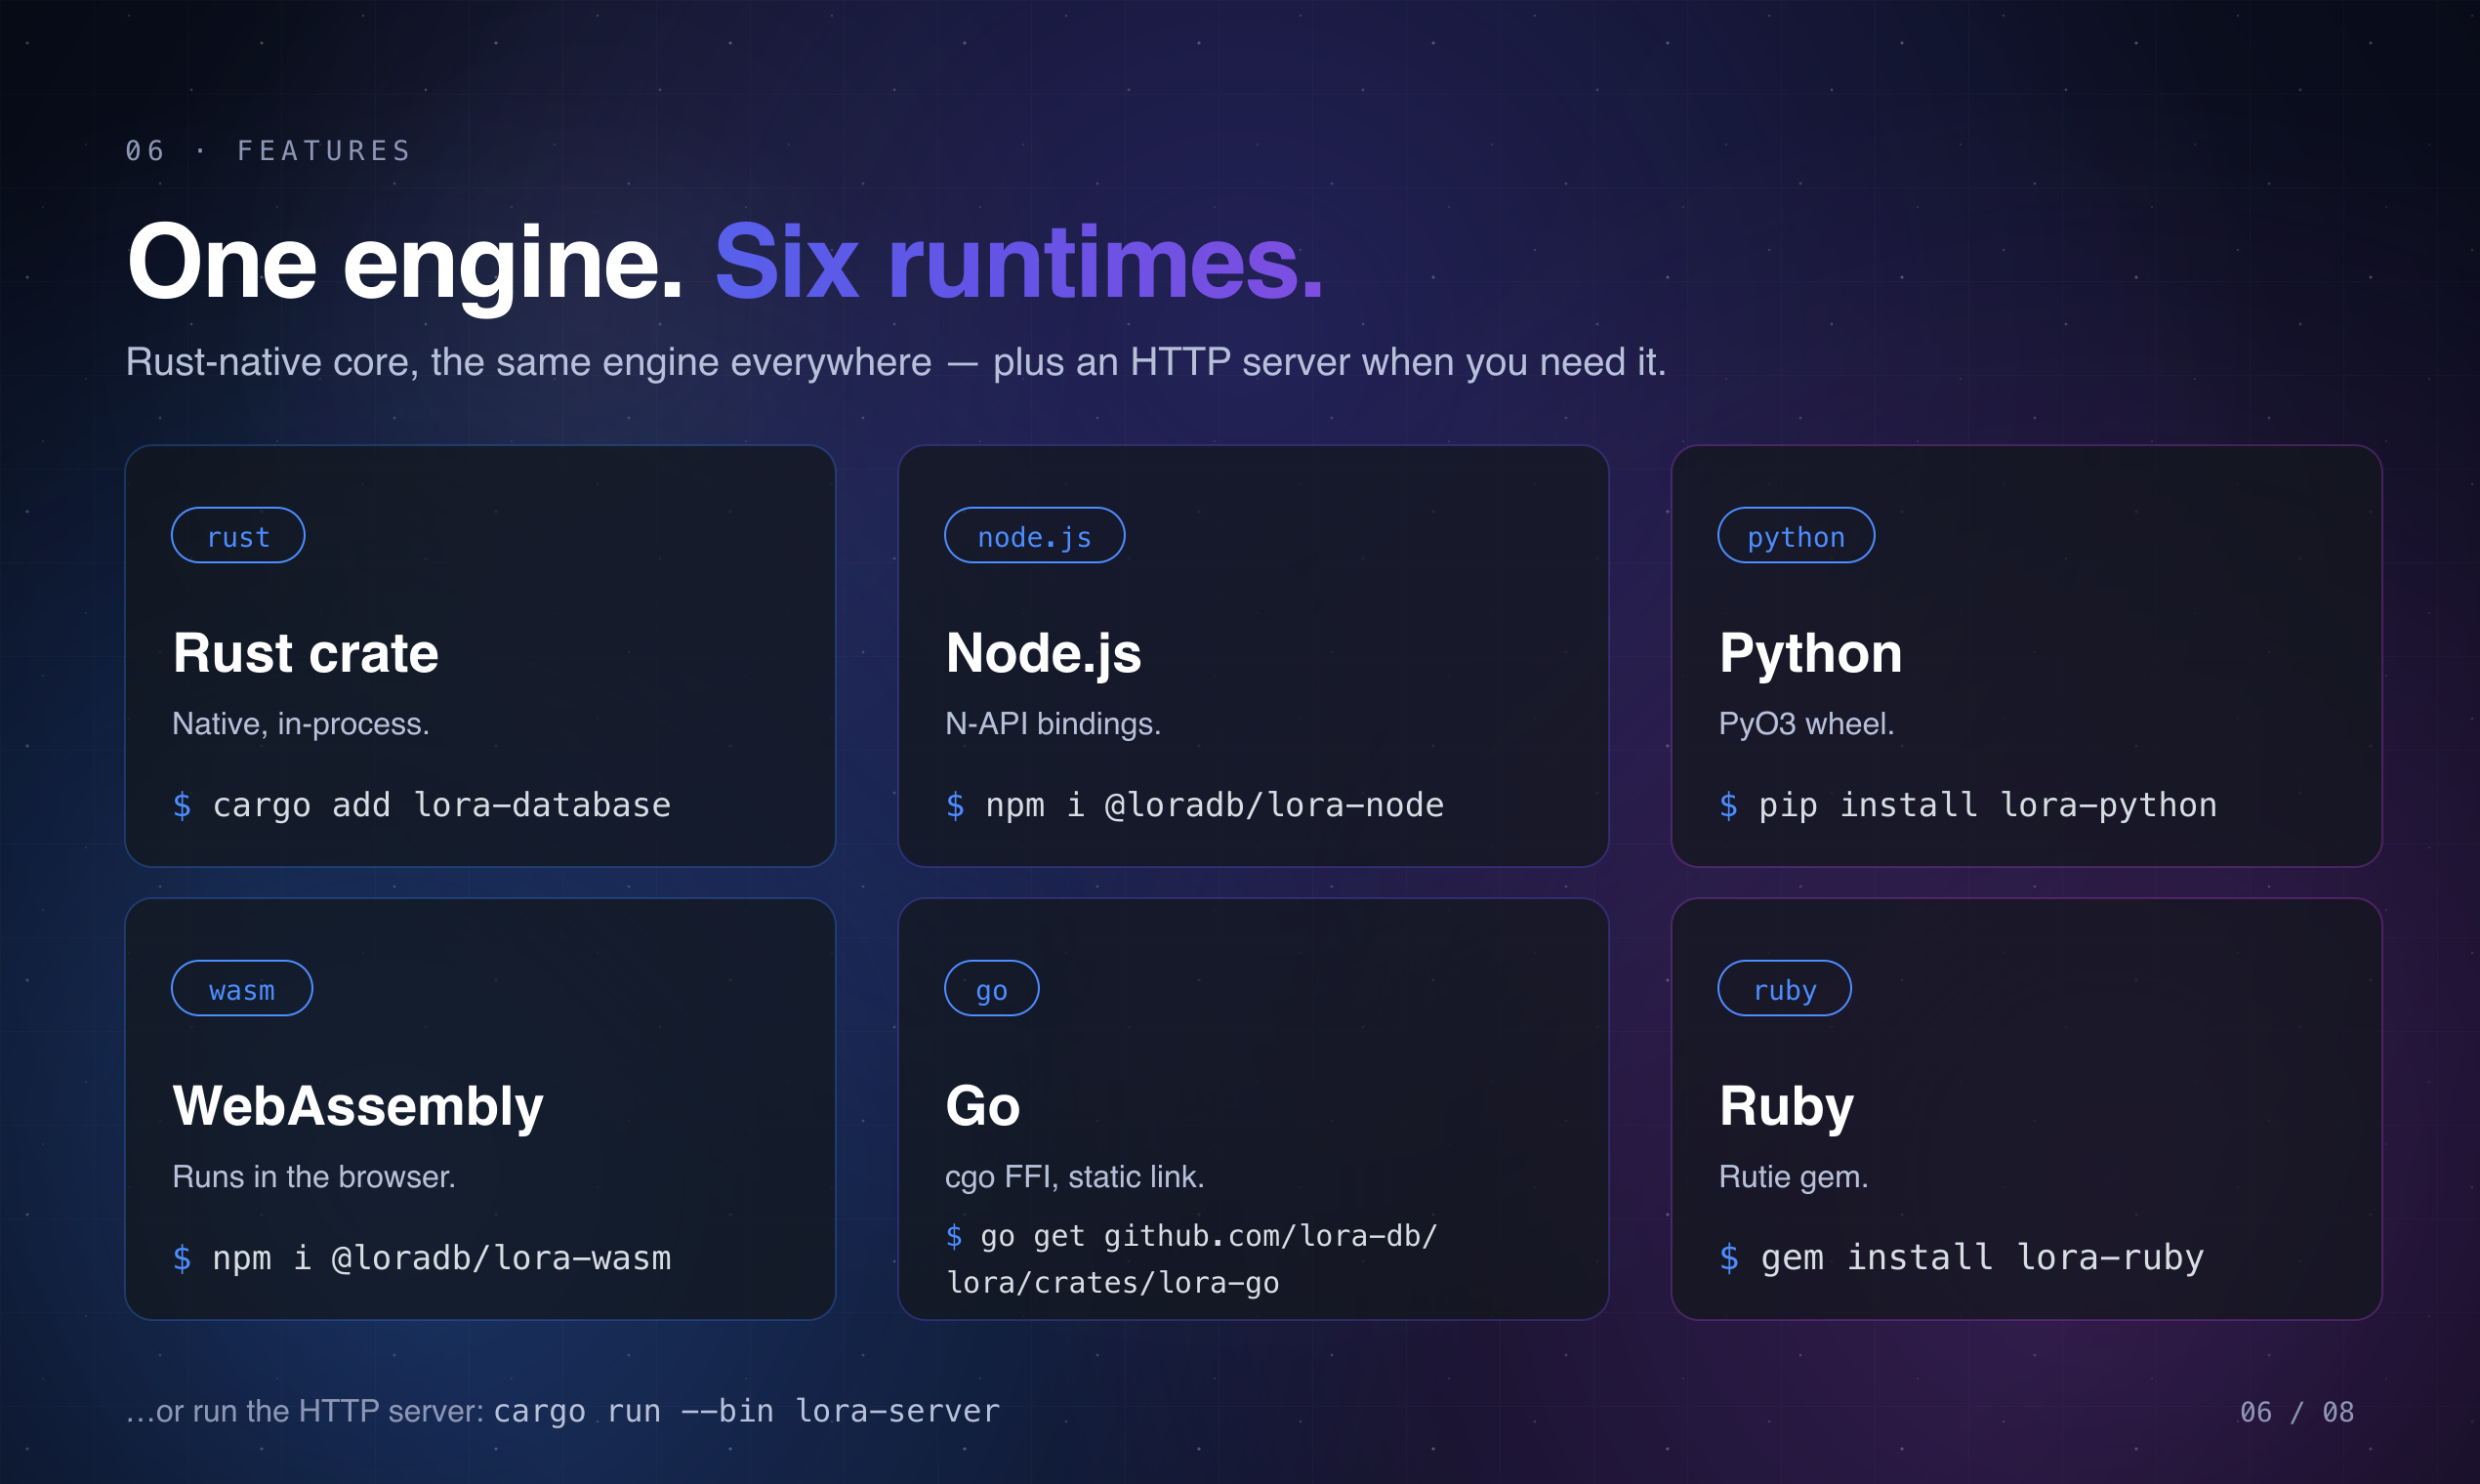The image size is (2480, 1484).
Task: Click the "go get github.com/lora-db/" command line
Action: point(1208,1236)
